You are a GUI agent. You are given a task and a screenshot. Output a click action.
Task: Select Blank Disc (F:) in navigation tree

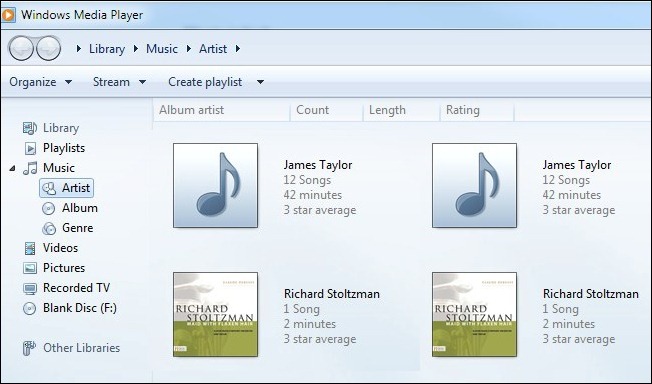tap(80, 308)
